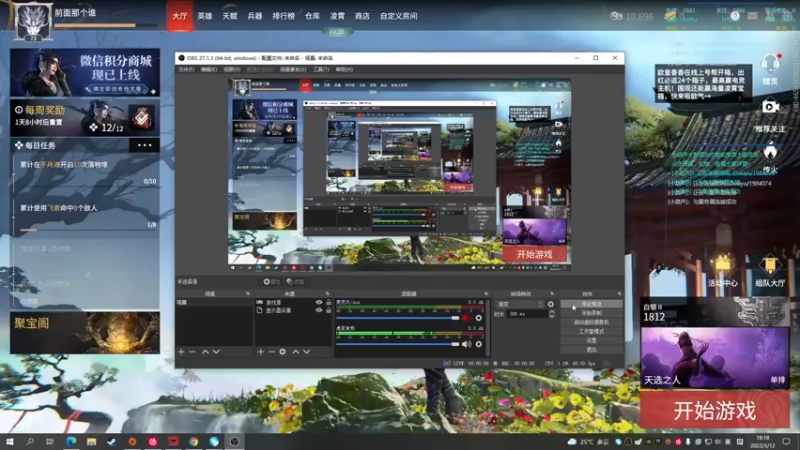Open 聚宝阁 banner card
The image size is (800, 450).
tap(85, 333)
